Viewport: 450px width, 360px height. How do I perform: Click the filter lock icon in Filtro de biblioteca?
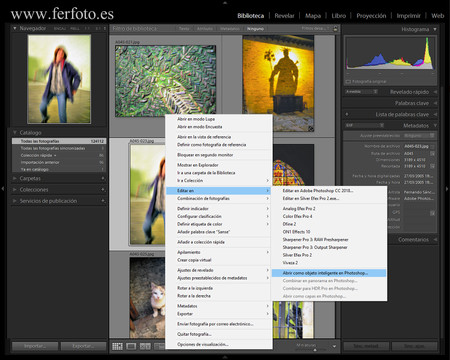tap(336, 29)
